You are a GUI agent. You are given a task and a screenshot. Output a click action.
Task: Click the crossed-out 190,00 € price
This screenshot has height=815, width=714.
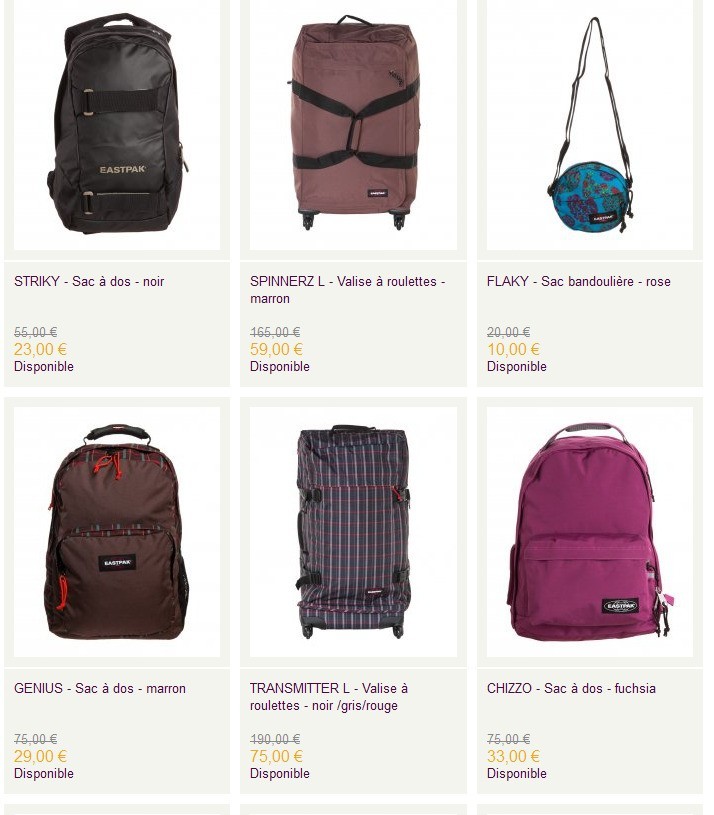(x=275, y=739)
